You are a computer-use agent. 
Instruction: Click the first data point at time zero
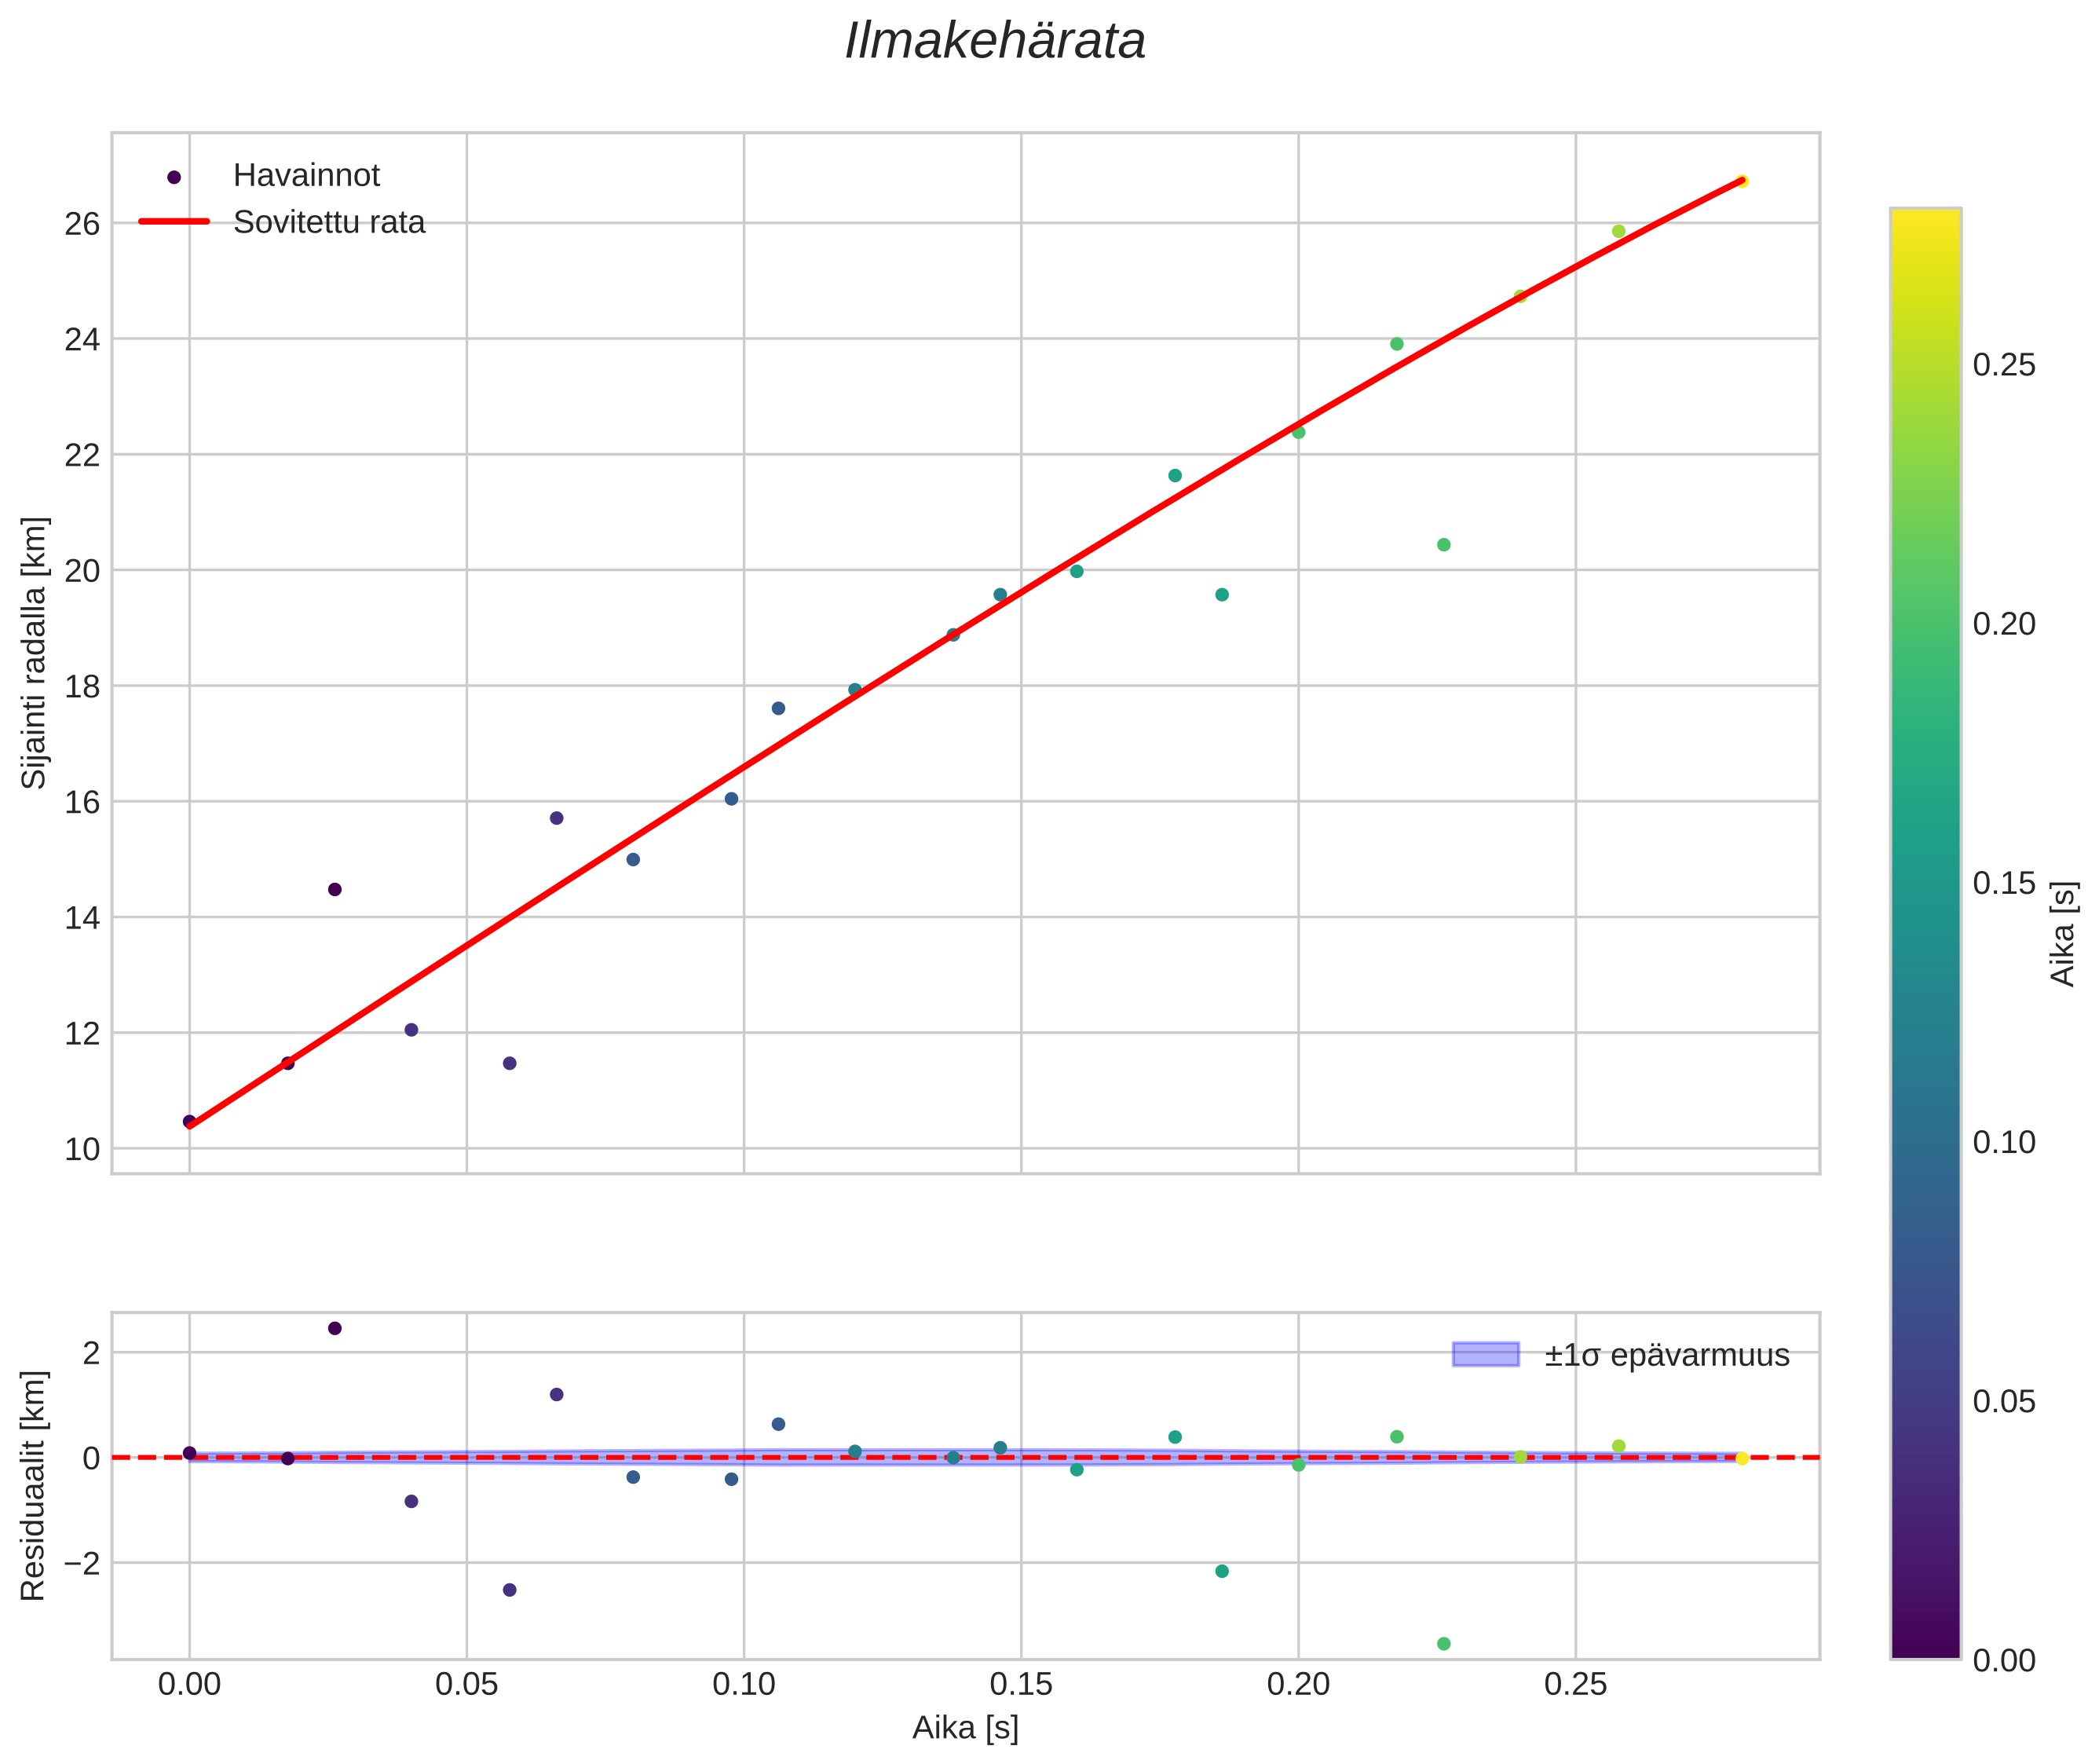190,1121
